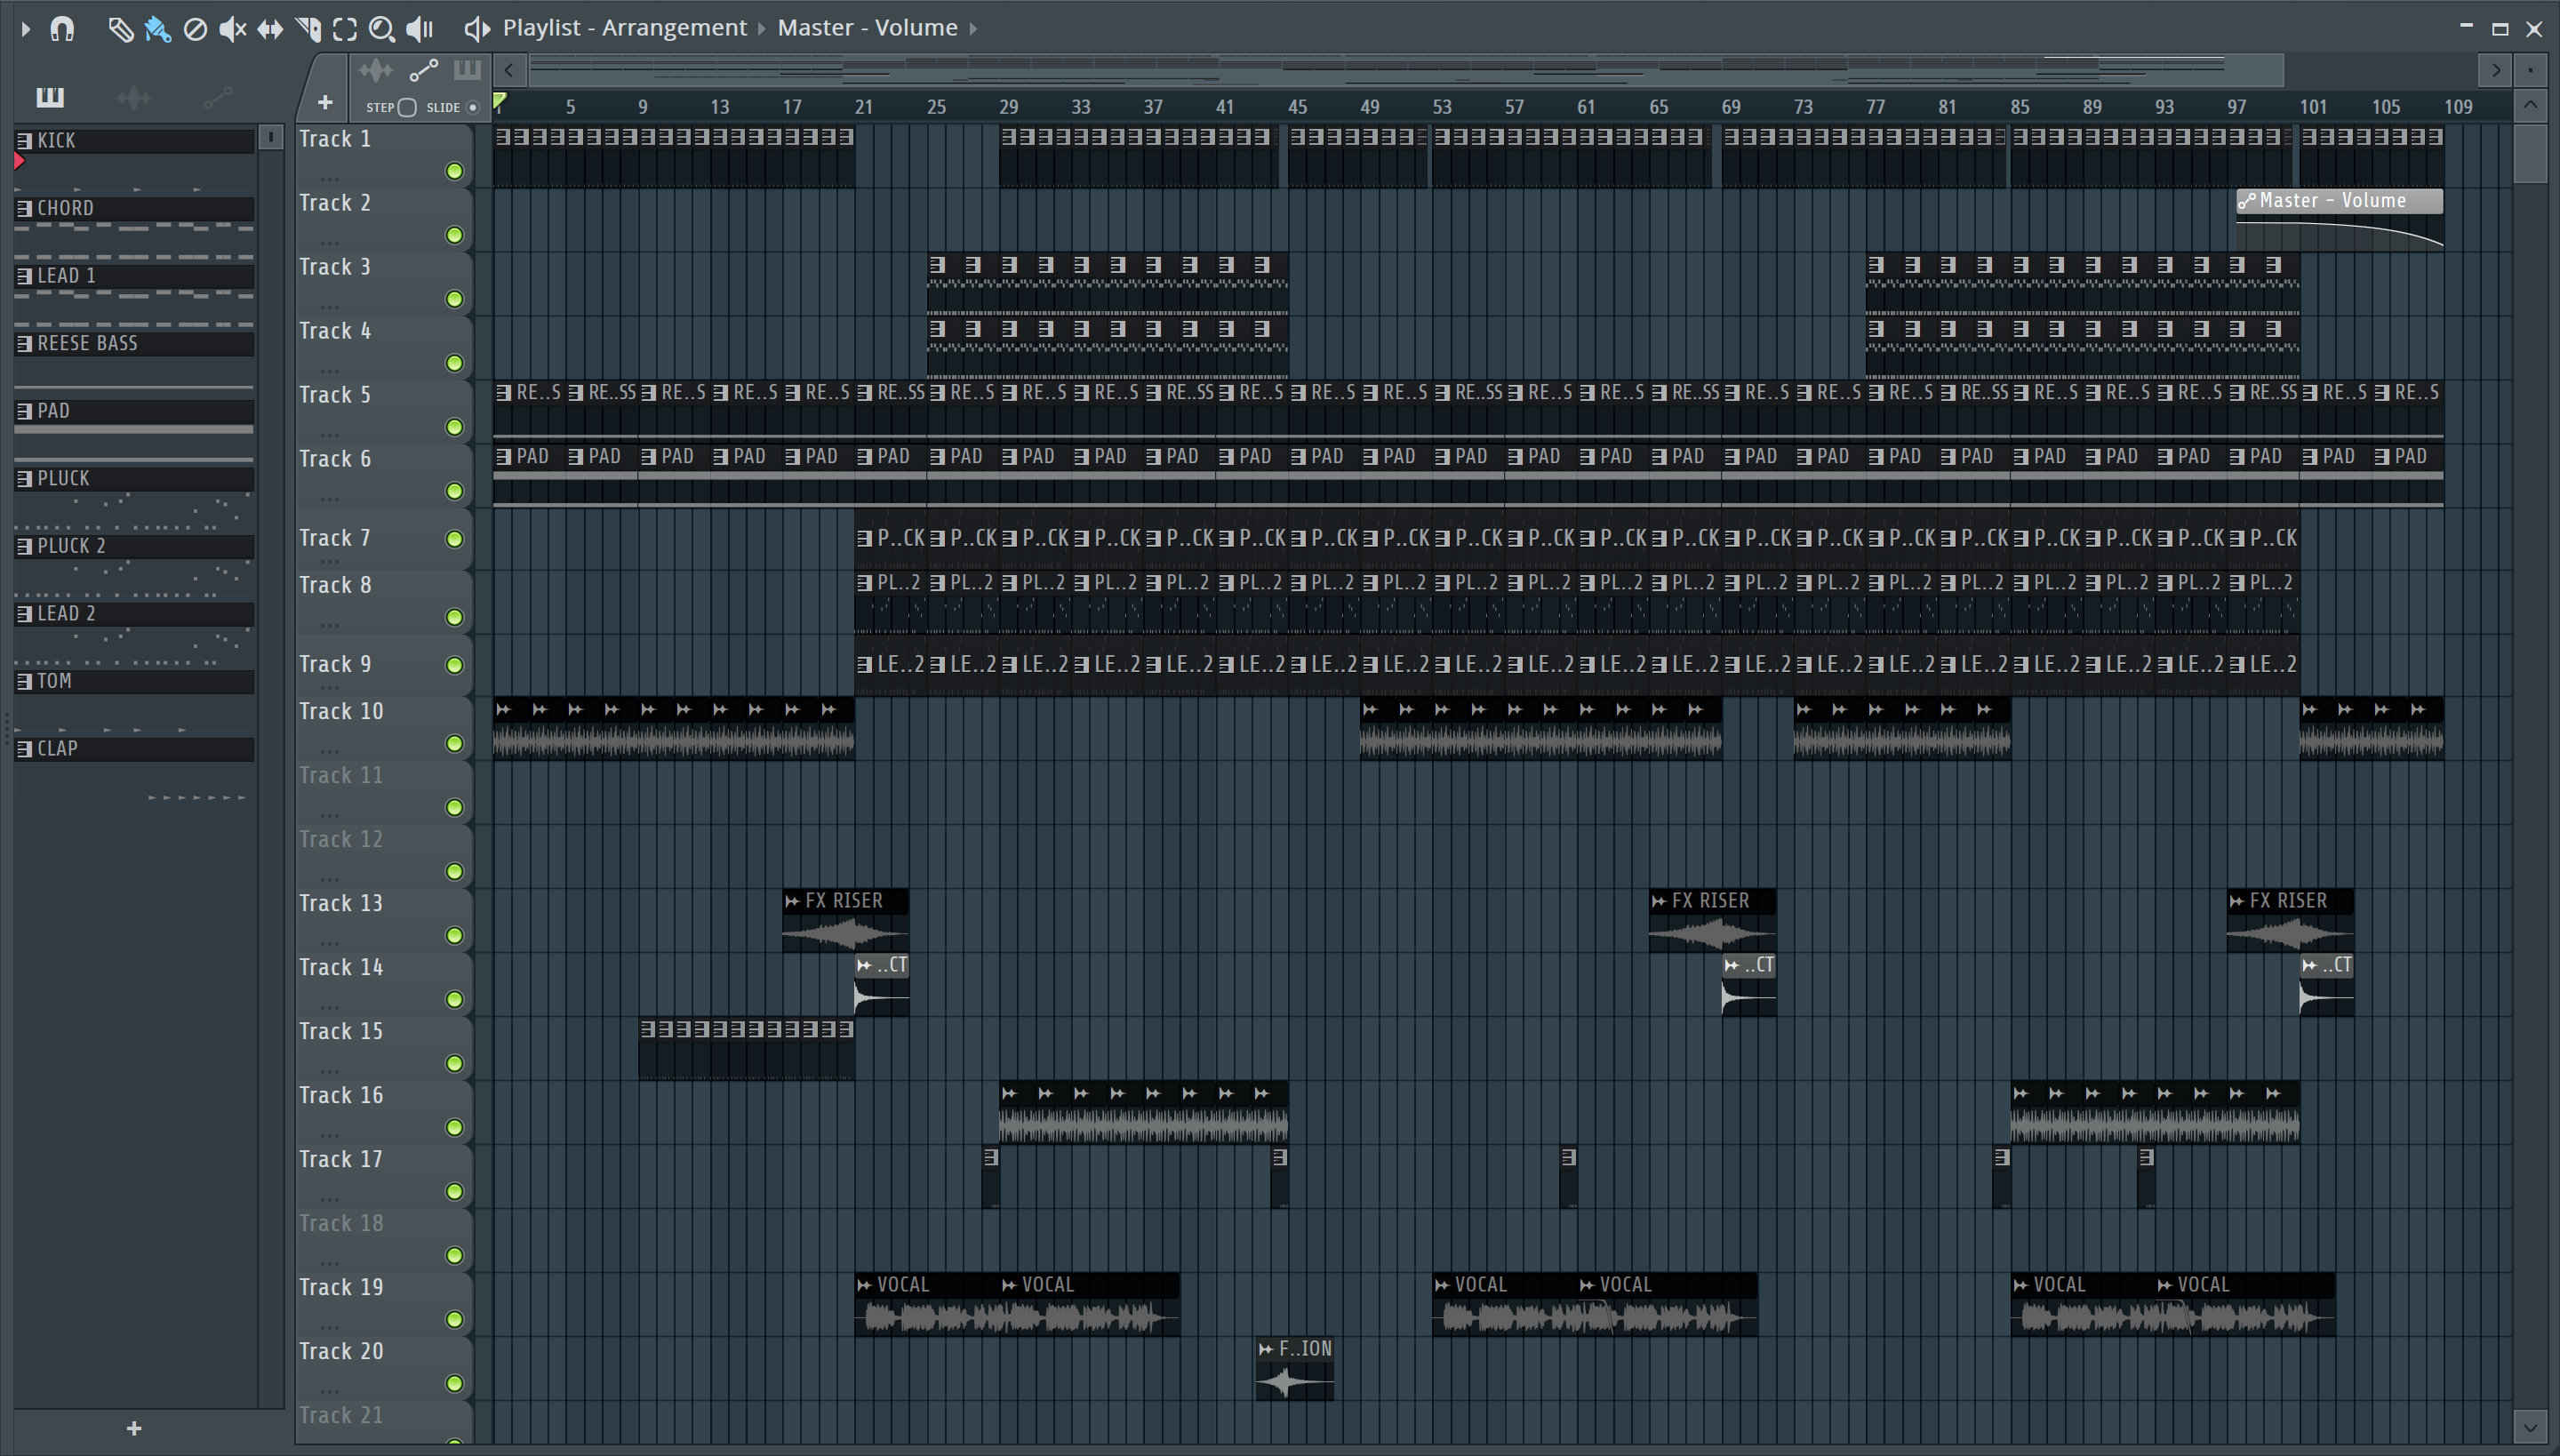Mute Track 2 with its green light
This screenshot has height=1456, width=2560.
coord(455,235)
